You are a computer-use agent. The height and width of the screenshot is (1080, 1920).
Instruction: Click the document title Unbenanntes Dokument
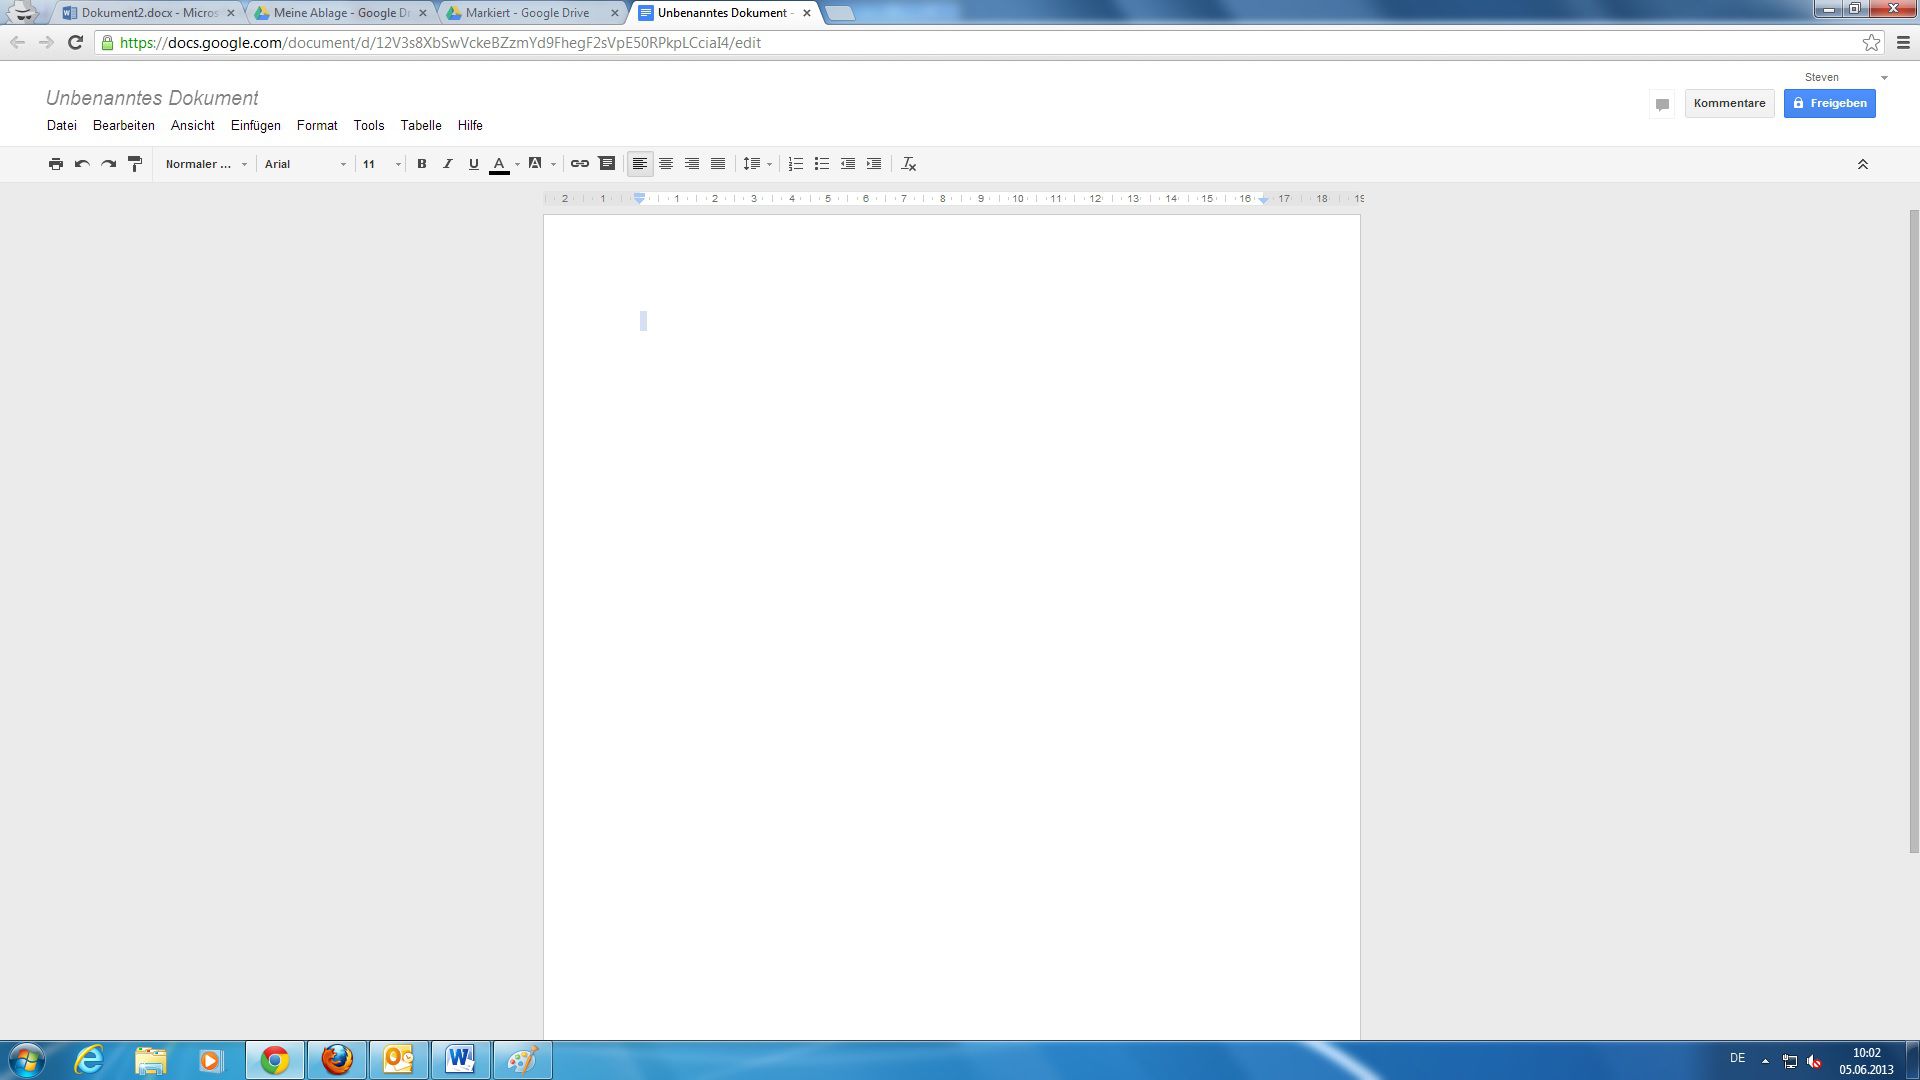(152, 97)
